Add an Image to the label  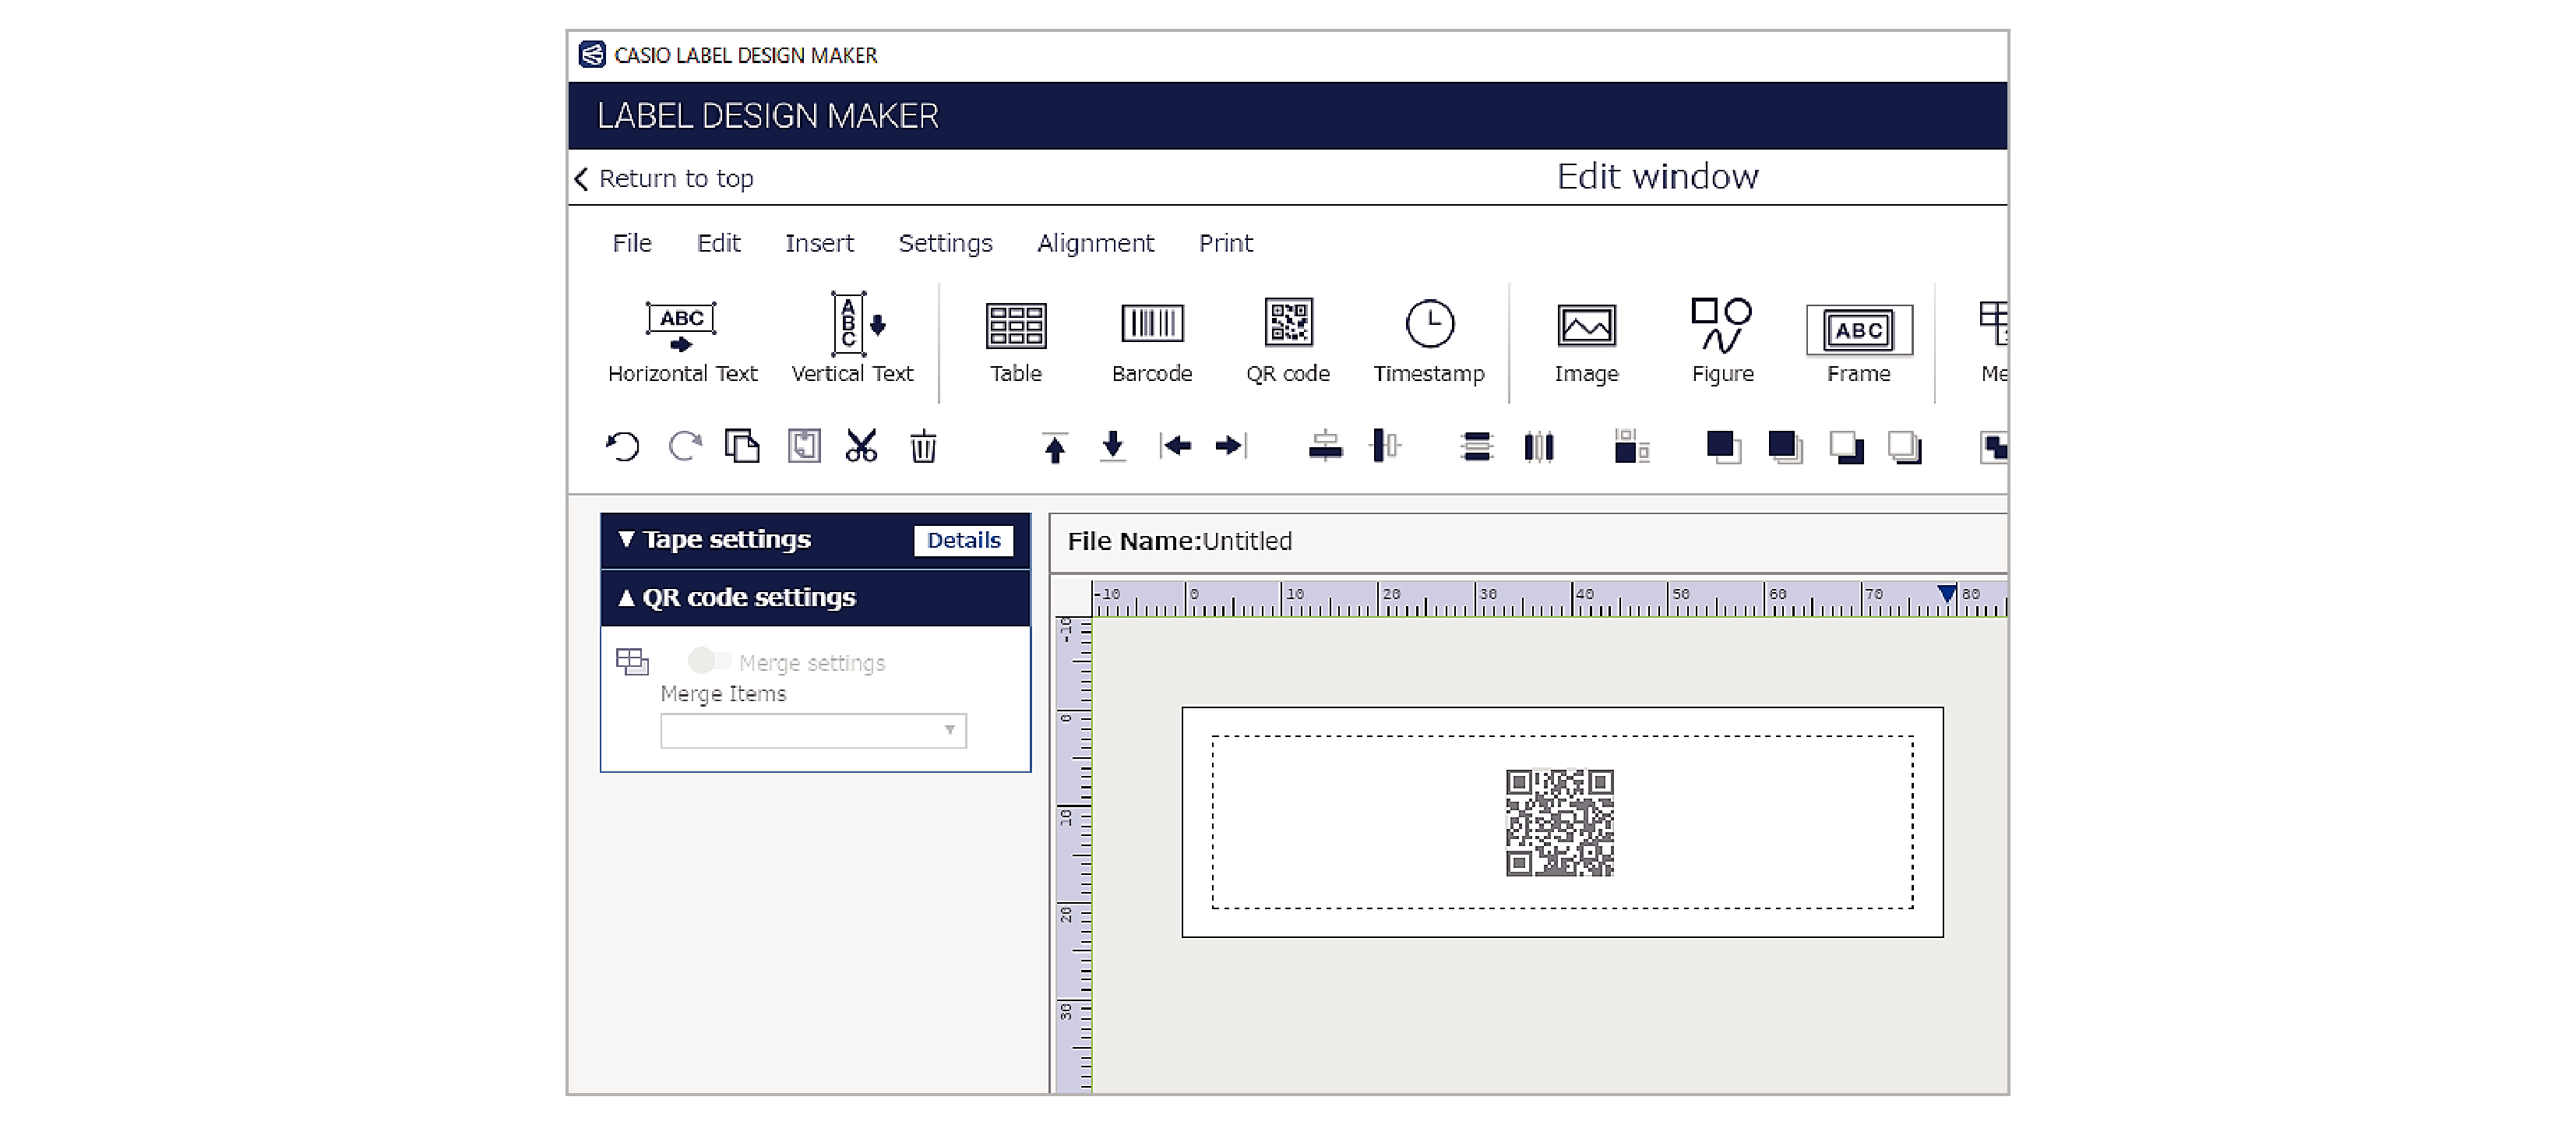[1585, 340]
